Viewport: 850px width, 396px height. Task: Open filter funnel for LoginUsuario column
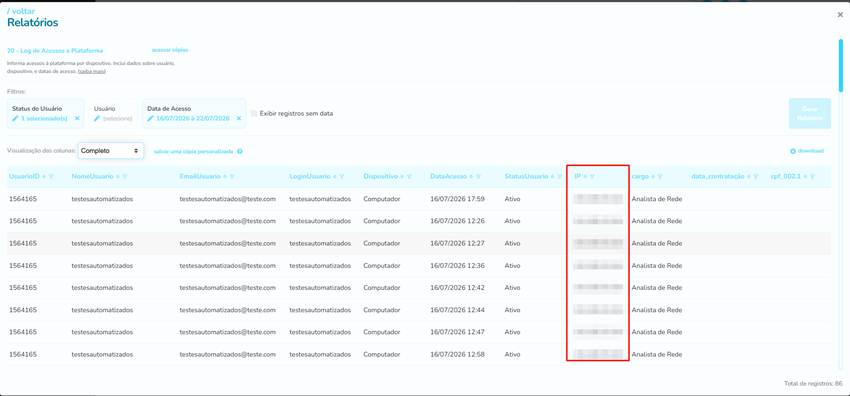pyautogui.click(x=342, y=177)
